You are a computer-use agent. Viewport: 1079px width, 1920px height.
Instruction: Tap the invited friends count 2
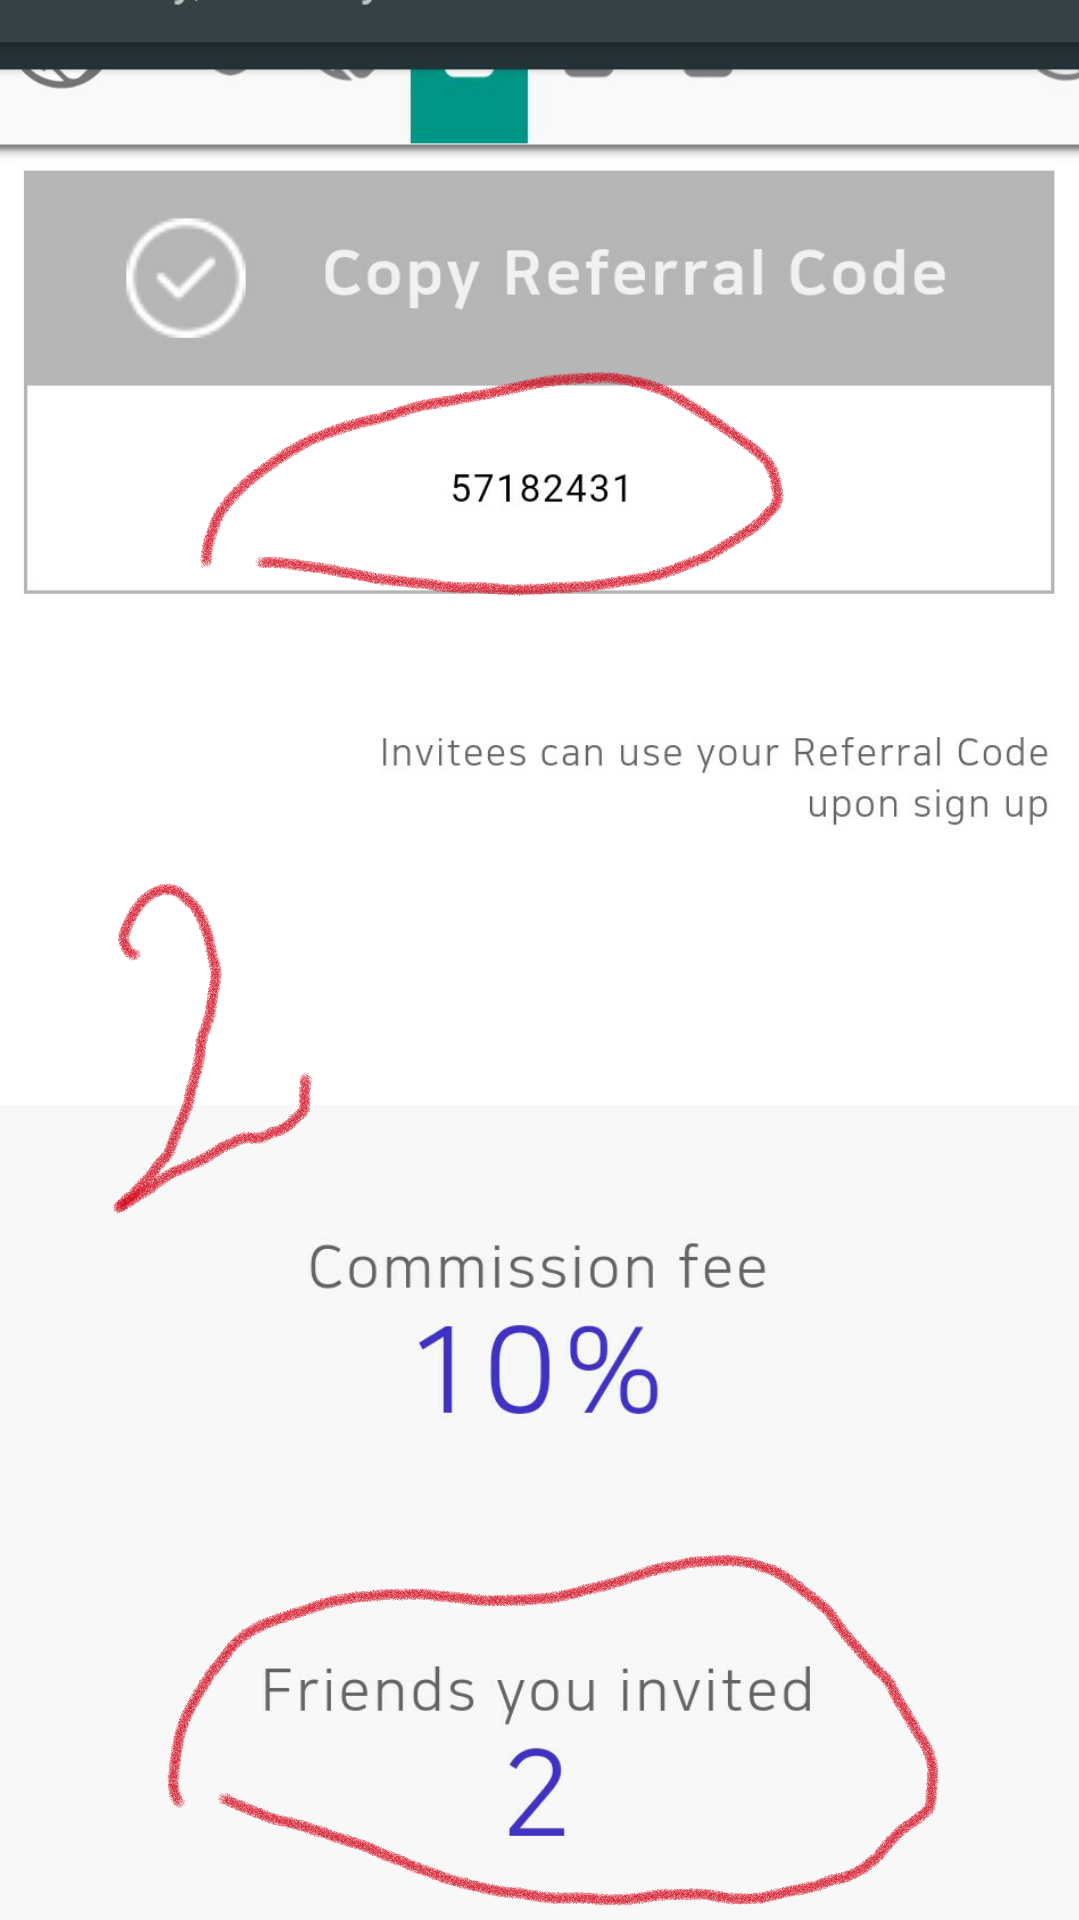point(537,1794)
